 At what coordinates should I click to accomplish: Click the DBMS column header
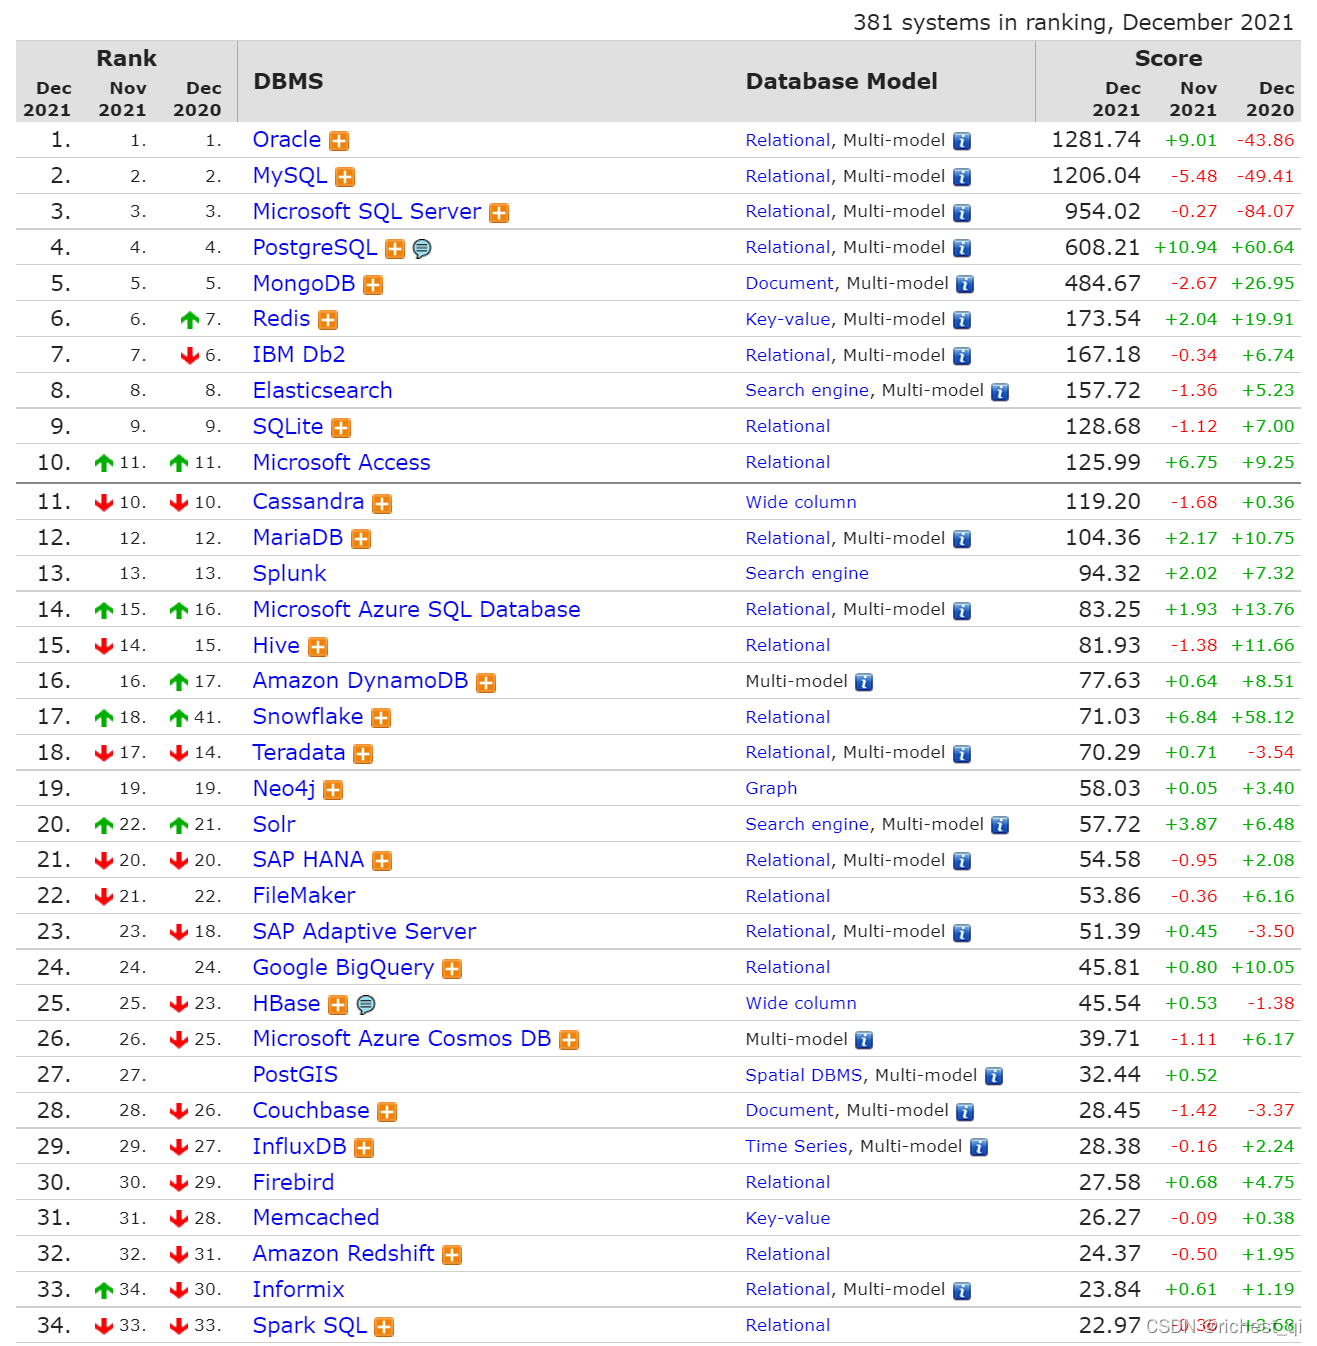288,82
